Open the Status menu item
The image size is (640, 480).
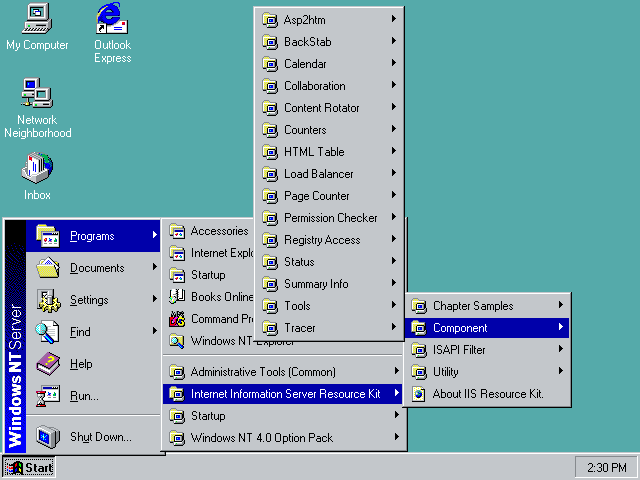[x=329, y=262]
